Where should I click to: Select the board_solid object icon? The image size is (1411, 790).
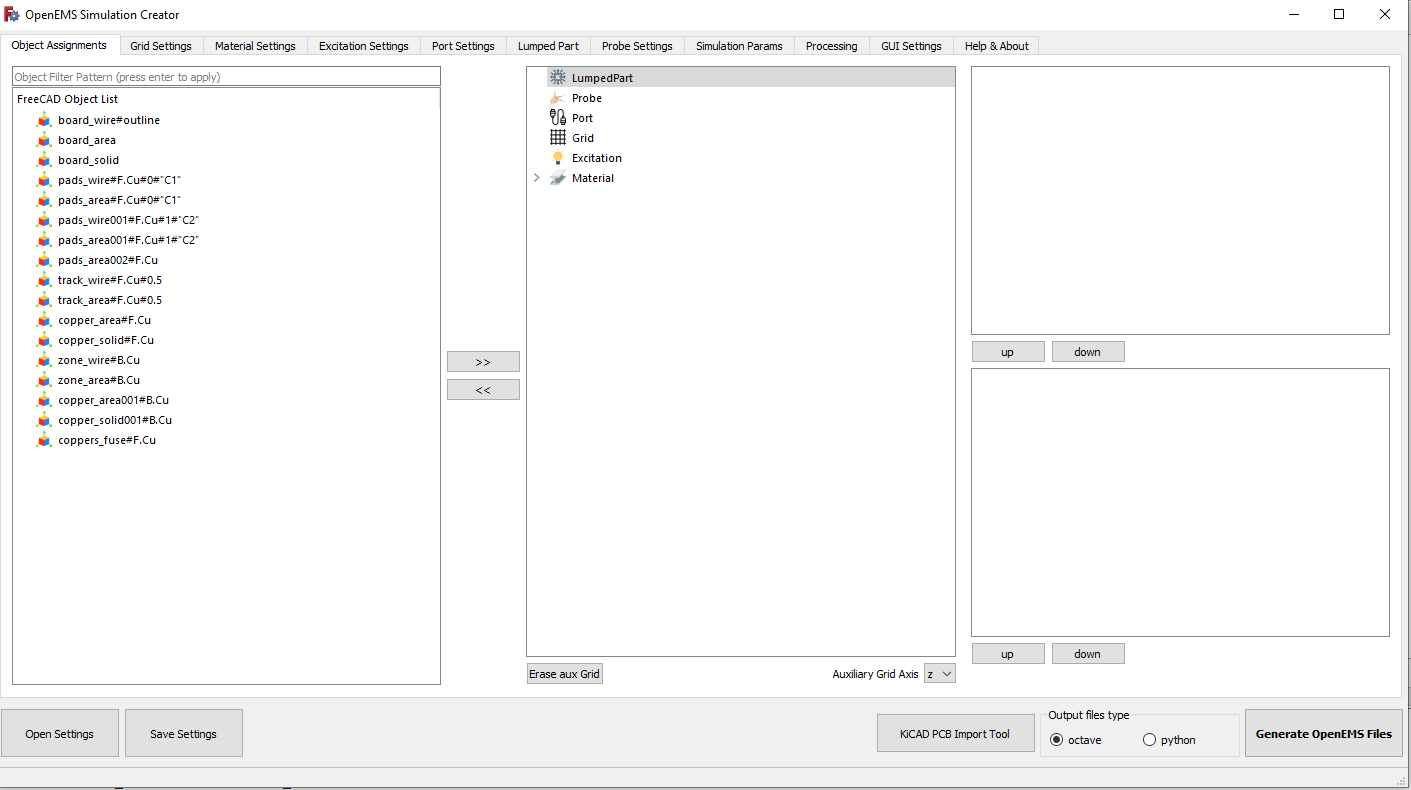coord(43,160)
